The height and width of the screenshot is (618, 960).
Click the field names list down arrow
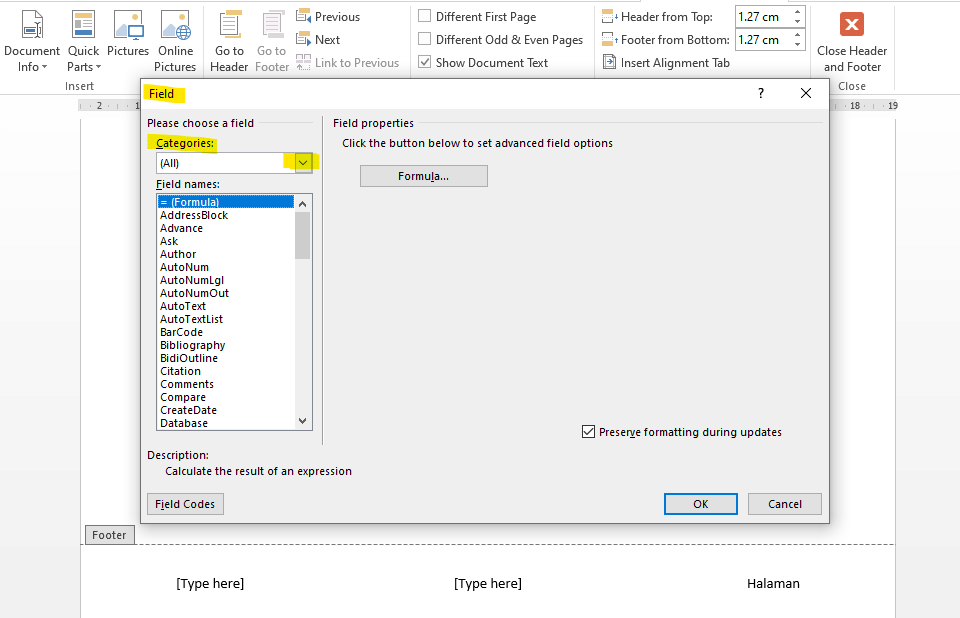click(x=302, y=421)
